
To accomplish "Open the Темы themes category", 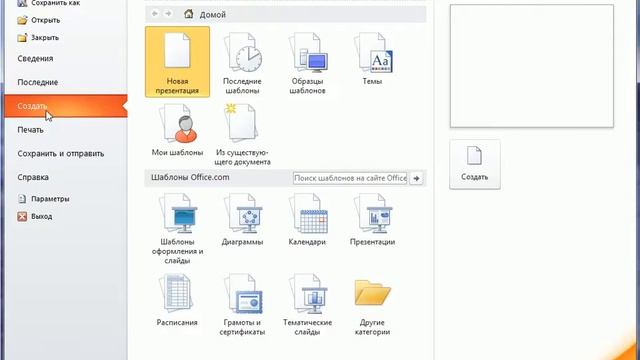I will [x=372, y=58].
